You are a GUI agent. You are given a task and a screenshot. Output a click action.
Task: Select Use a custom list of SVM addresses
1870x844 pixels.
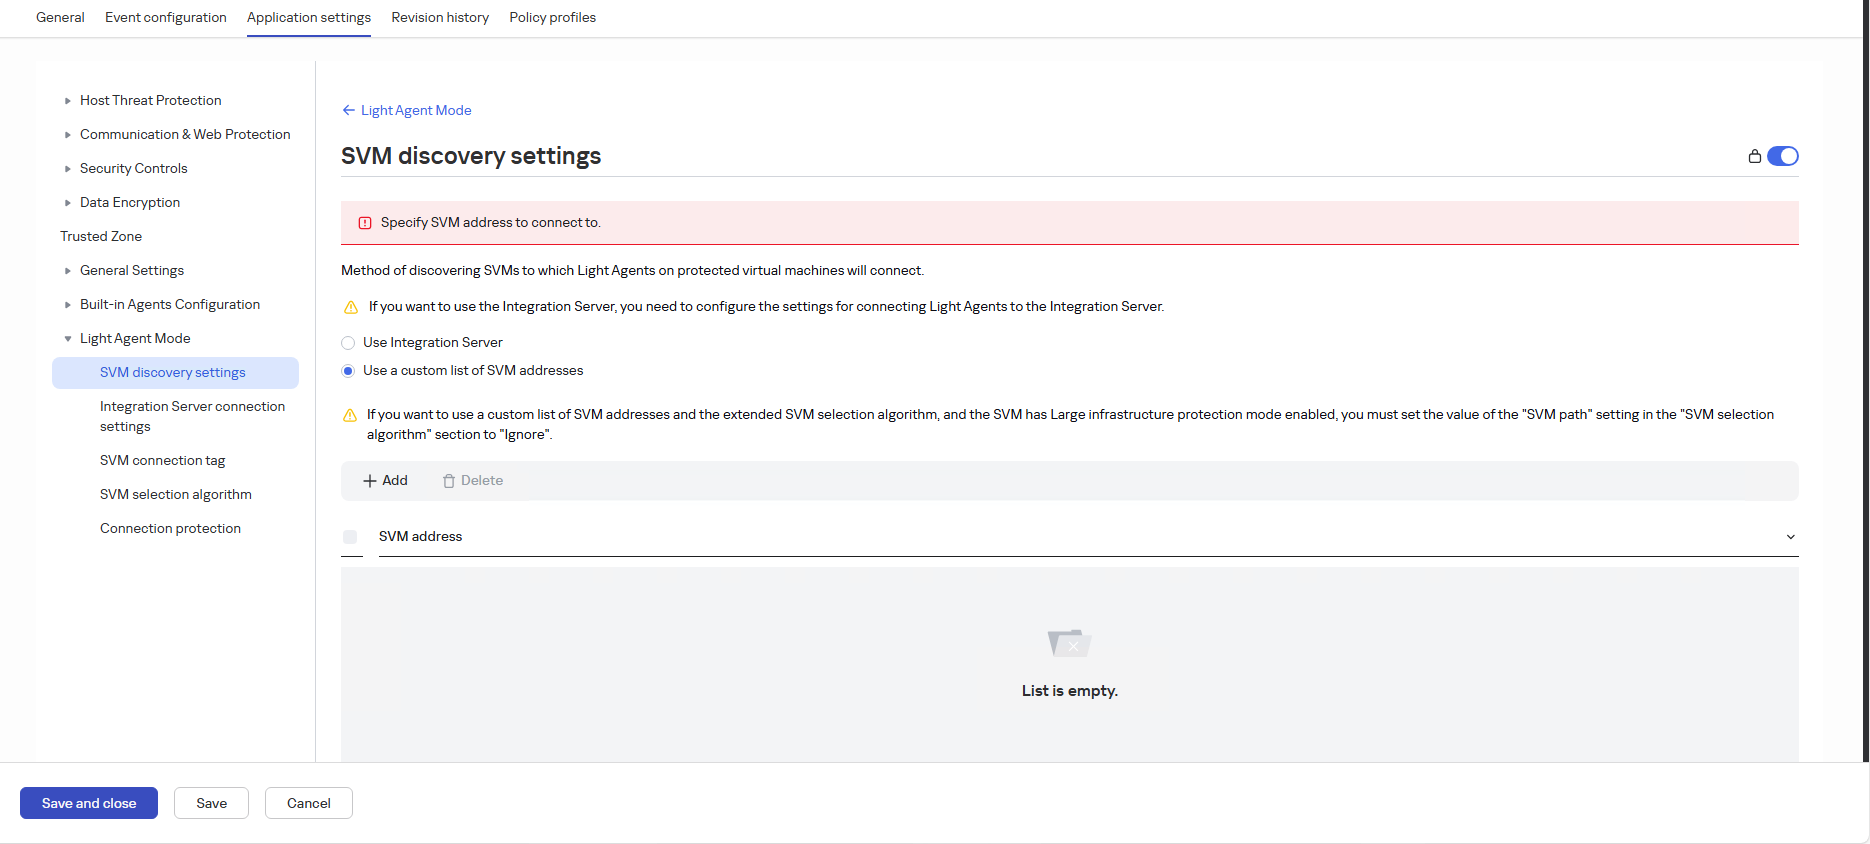tap(348, 371)
